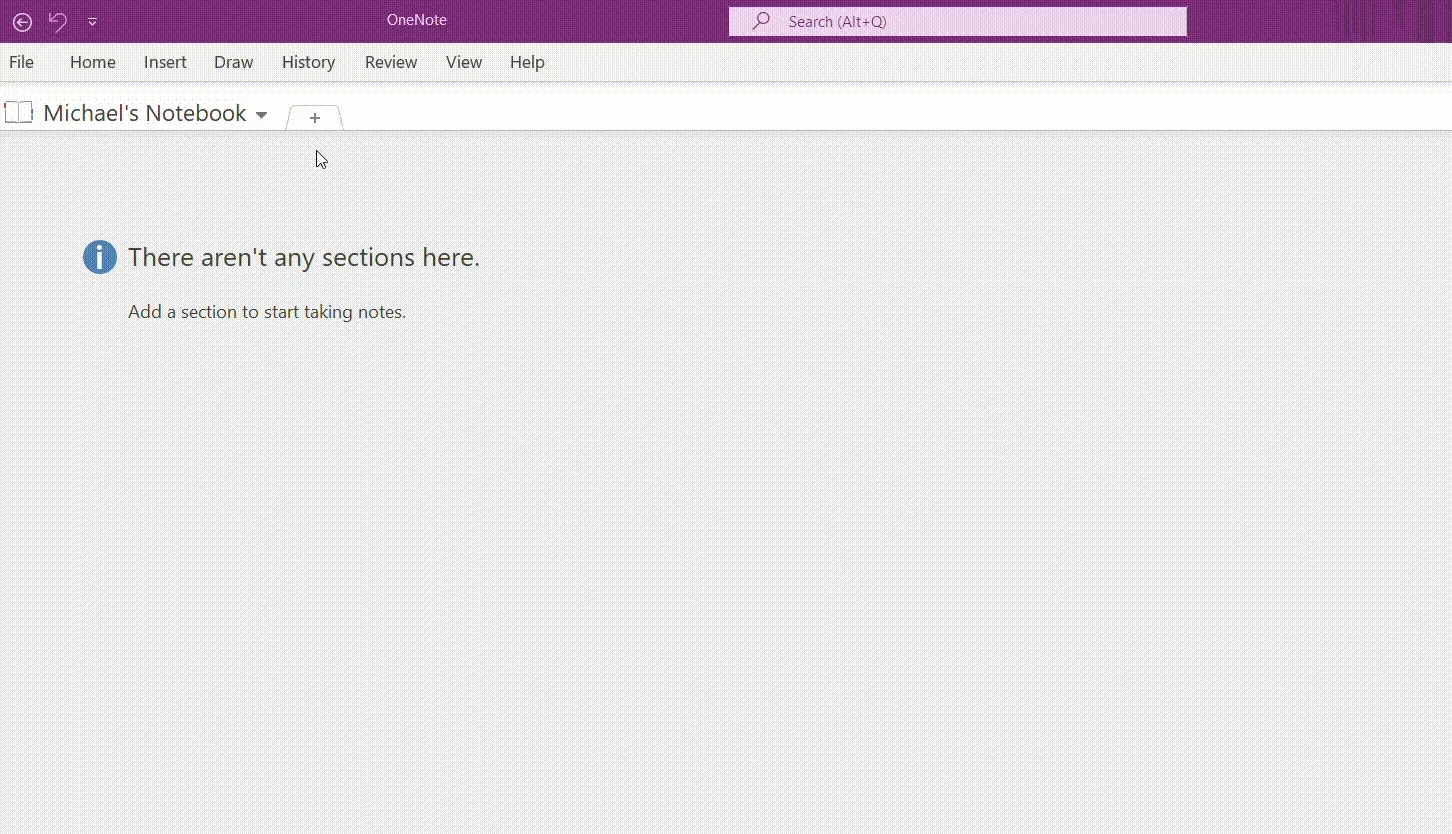Click the search magnifier icon
Image resolution: width=1452 pixels, height=834 pixels.
pyautogui.click(x=760, y=21)
